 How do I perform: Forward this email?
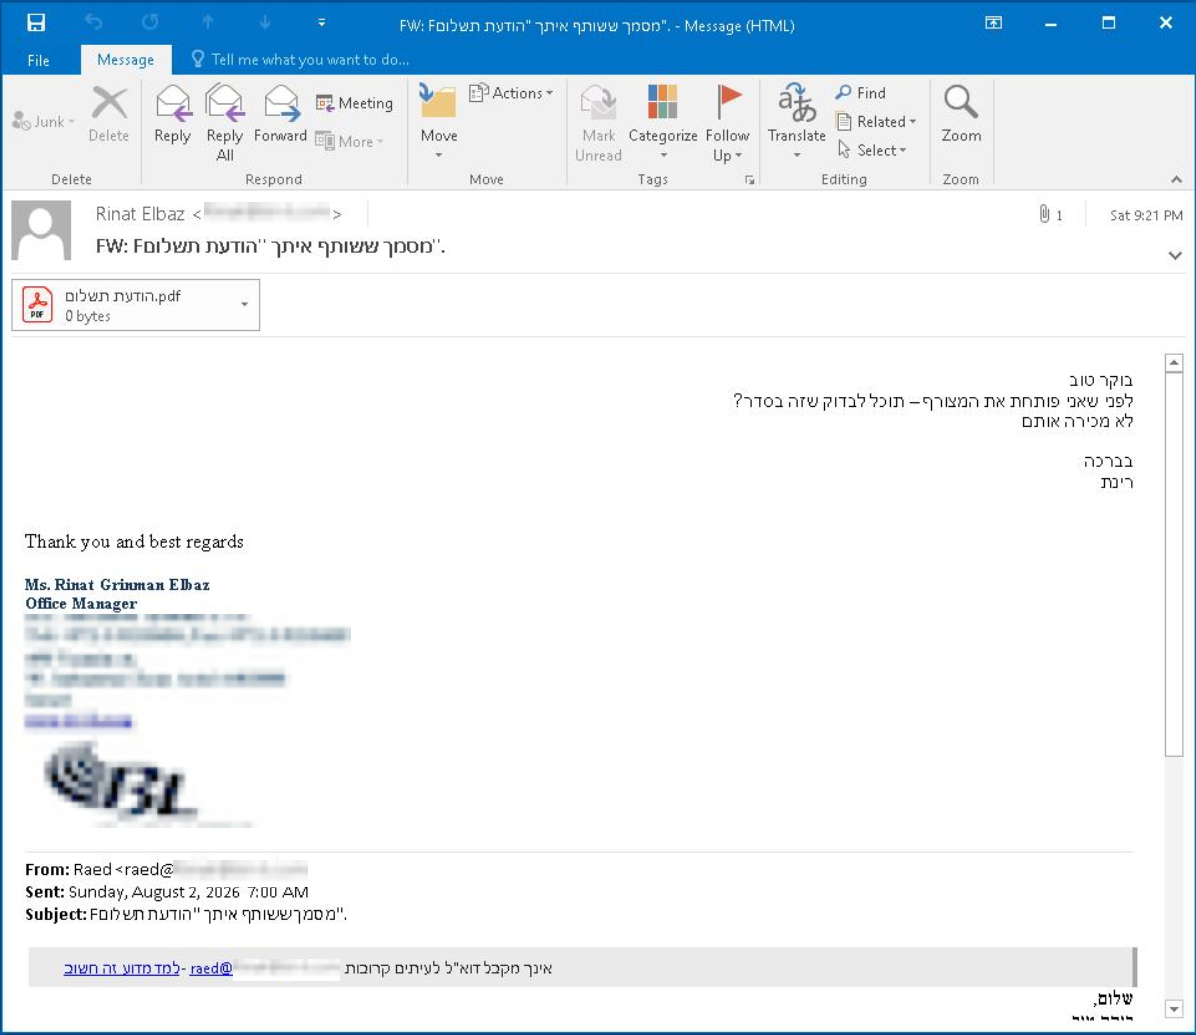(x=281, y=114)
